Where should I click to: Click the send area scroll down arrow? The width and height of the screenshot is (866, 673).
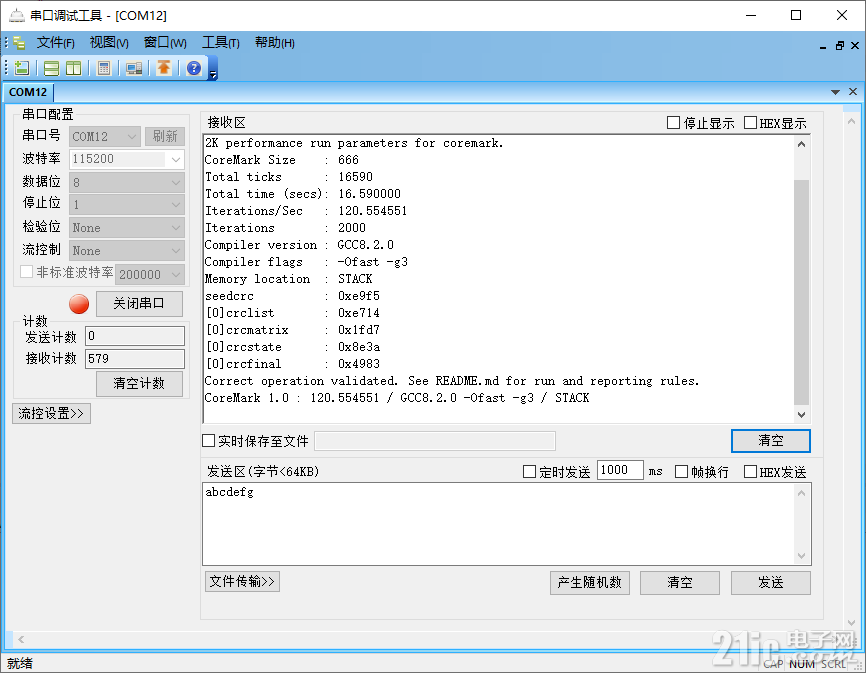(801, 556)
